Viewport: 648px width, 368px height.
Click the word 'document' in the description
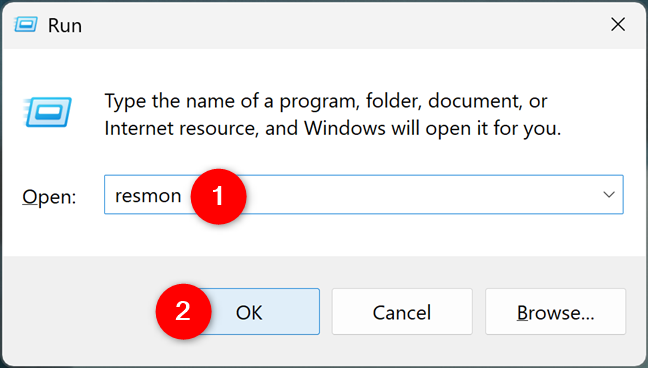pos(475,101)
